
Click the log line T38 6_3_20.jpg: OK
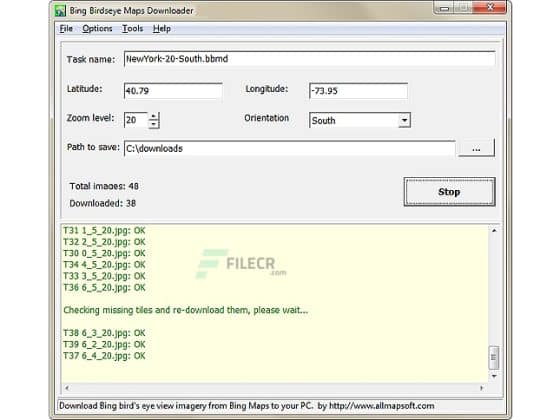104,333
